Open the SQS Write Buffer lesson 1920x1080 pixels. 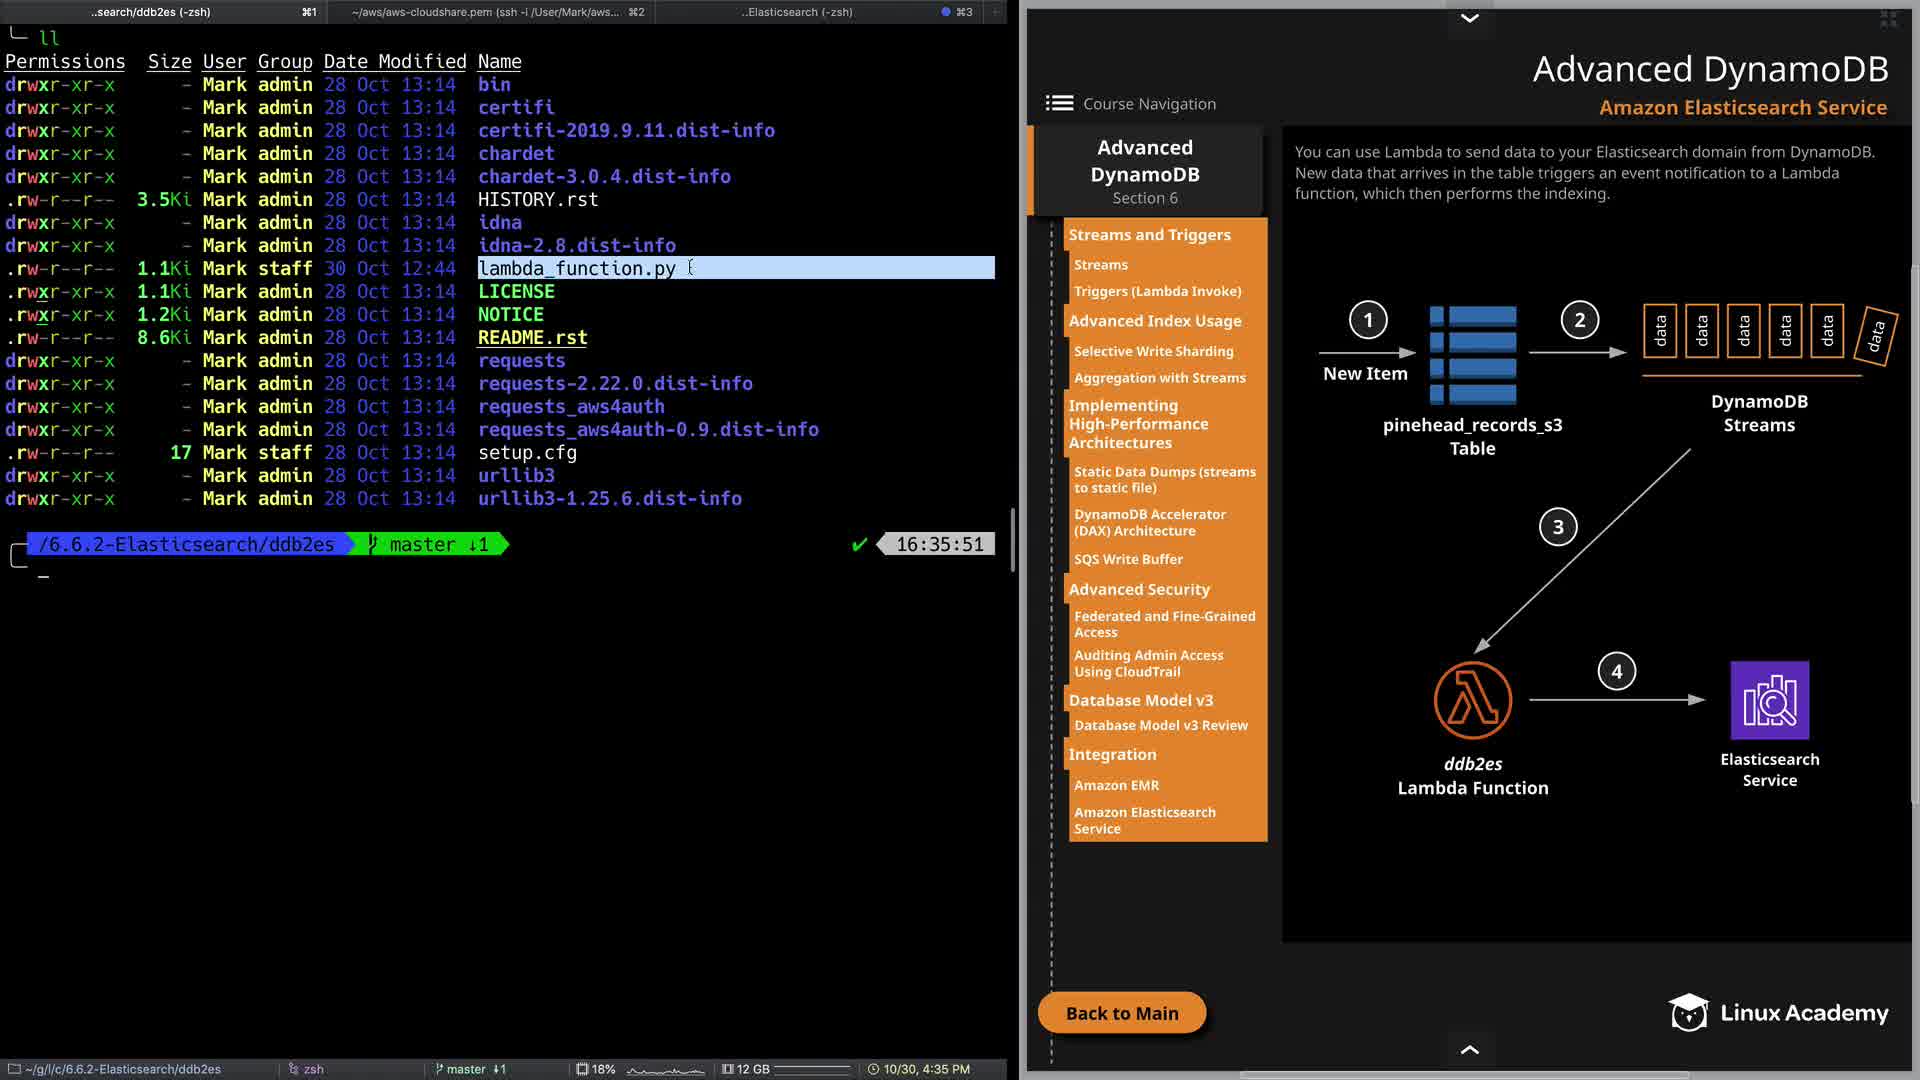(x=1128, y=559)
